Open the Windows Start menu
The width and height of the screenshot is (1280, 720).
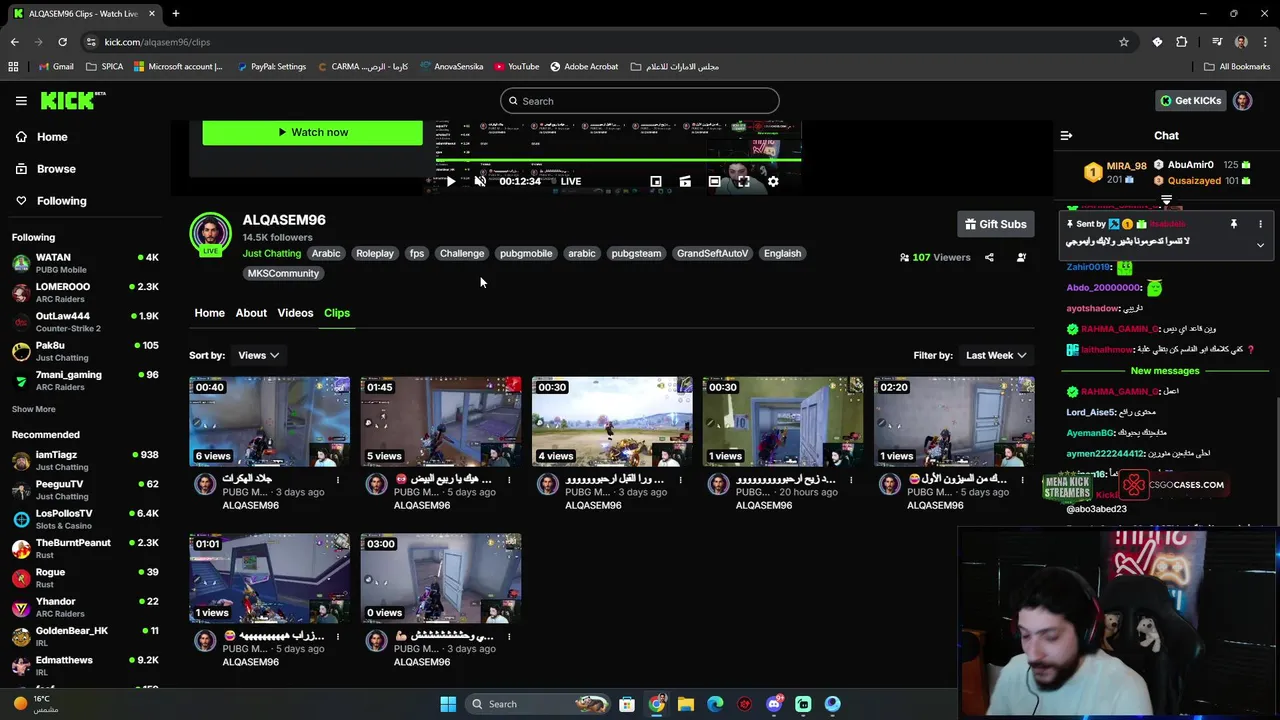point(448,704)
